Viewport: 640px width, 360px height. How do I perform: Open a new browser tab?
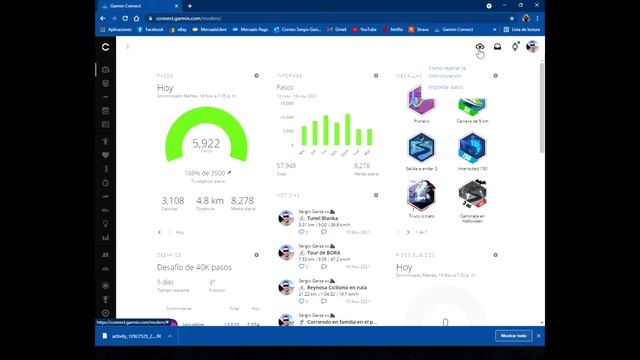190,6
